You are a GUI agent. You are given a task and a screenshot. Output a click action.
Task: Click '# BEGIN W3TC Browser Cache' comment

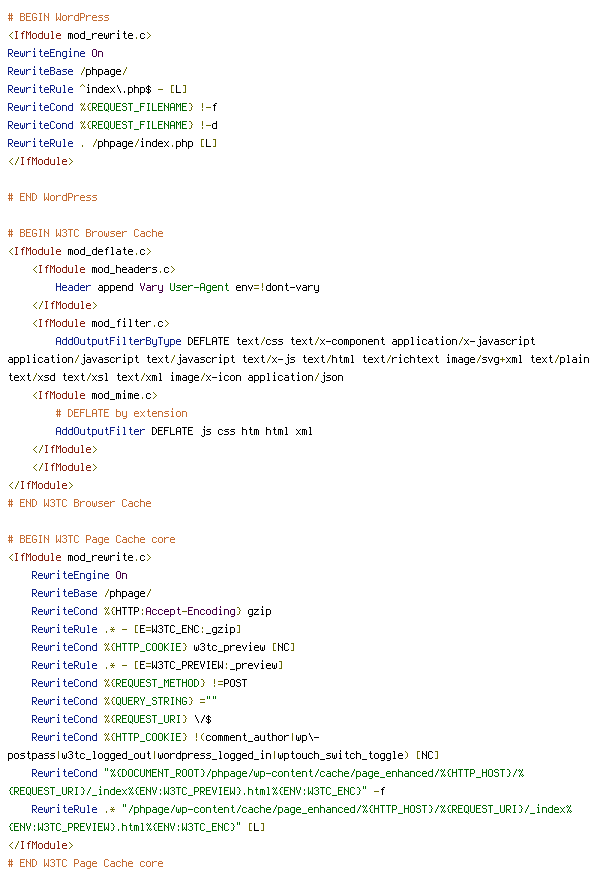point(85,233)
